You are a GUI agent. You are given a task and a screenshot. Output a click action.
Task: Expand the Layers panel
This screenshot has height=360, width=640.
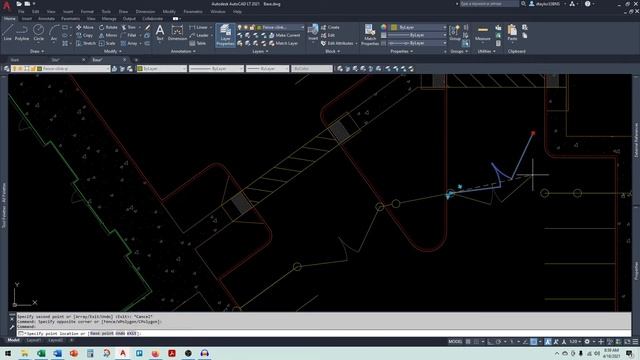click(260, 51)
